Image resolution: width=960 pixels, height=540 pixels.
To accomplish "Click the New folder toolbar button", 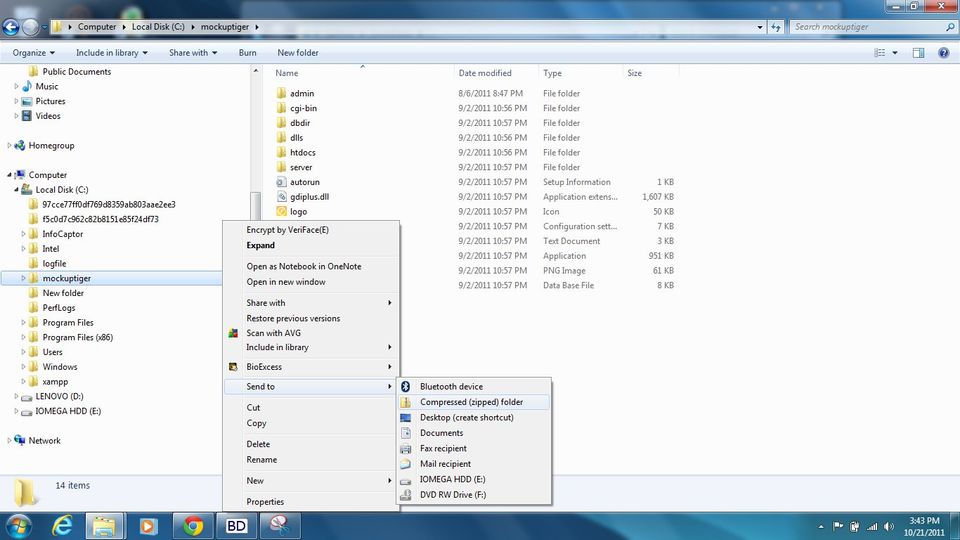I will [x=298, y=53].
